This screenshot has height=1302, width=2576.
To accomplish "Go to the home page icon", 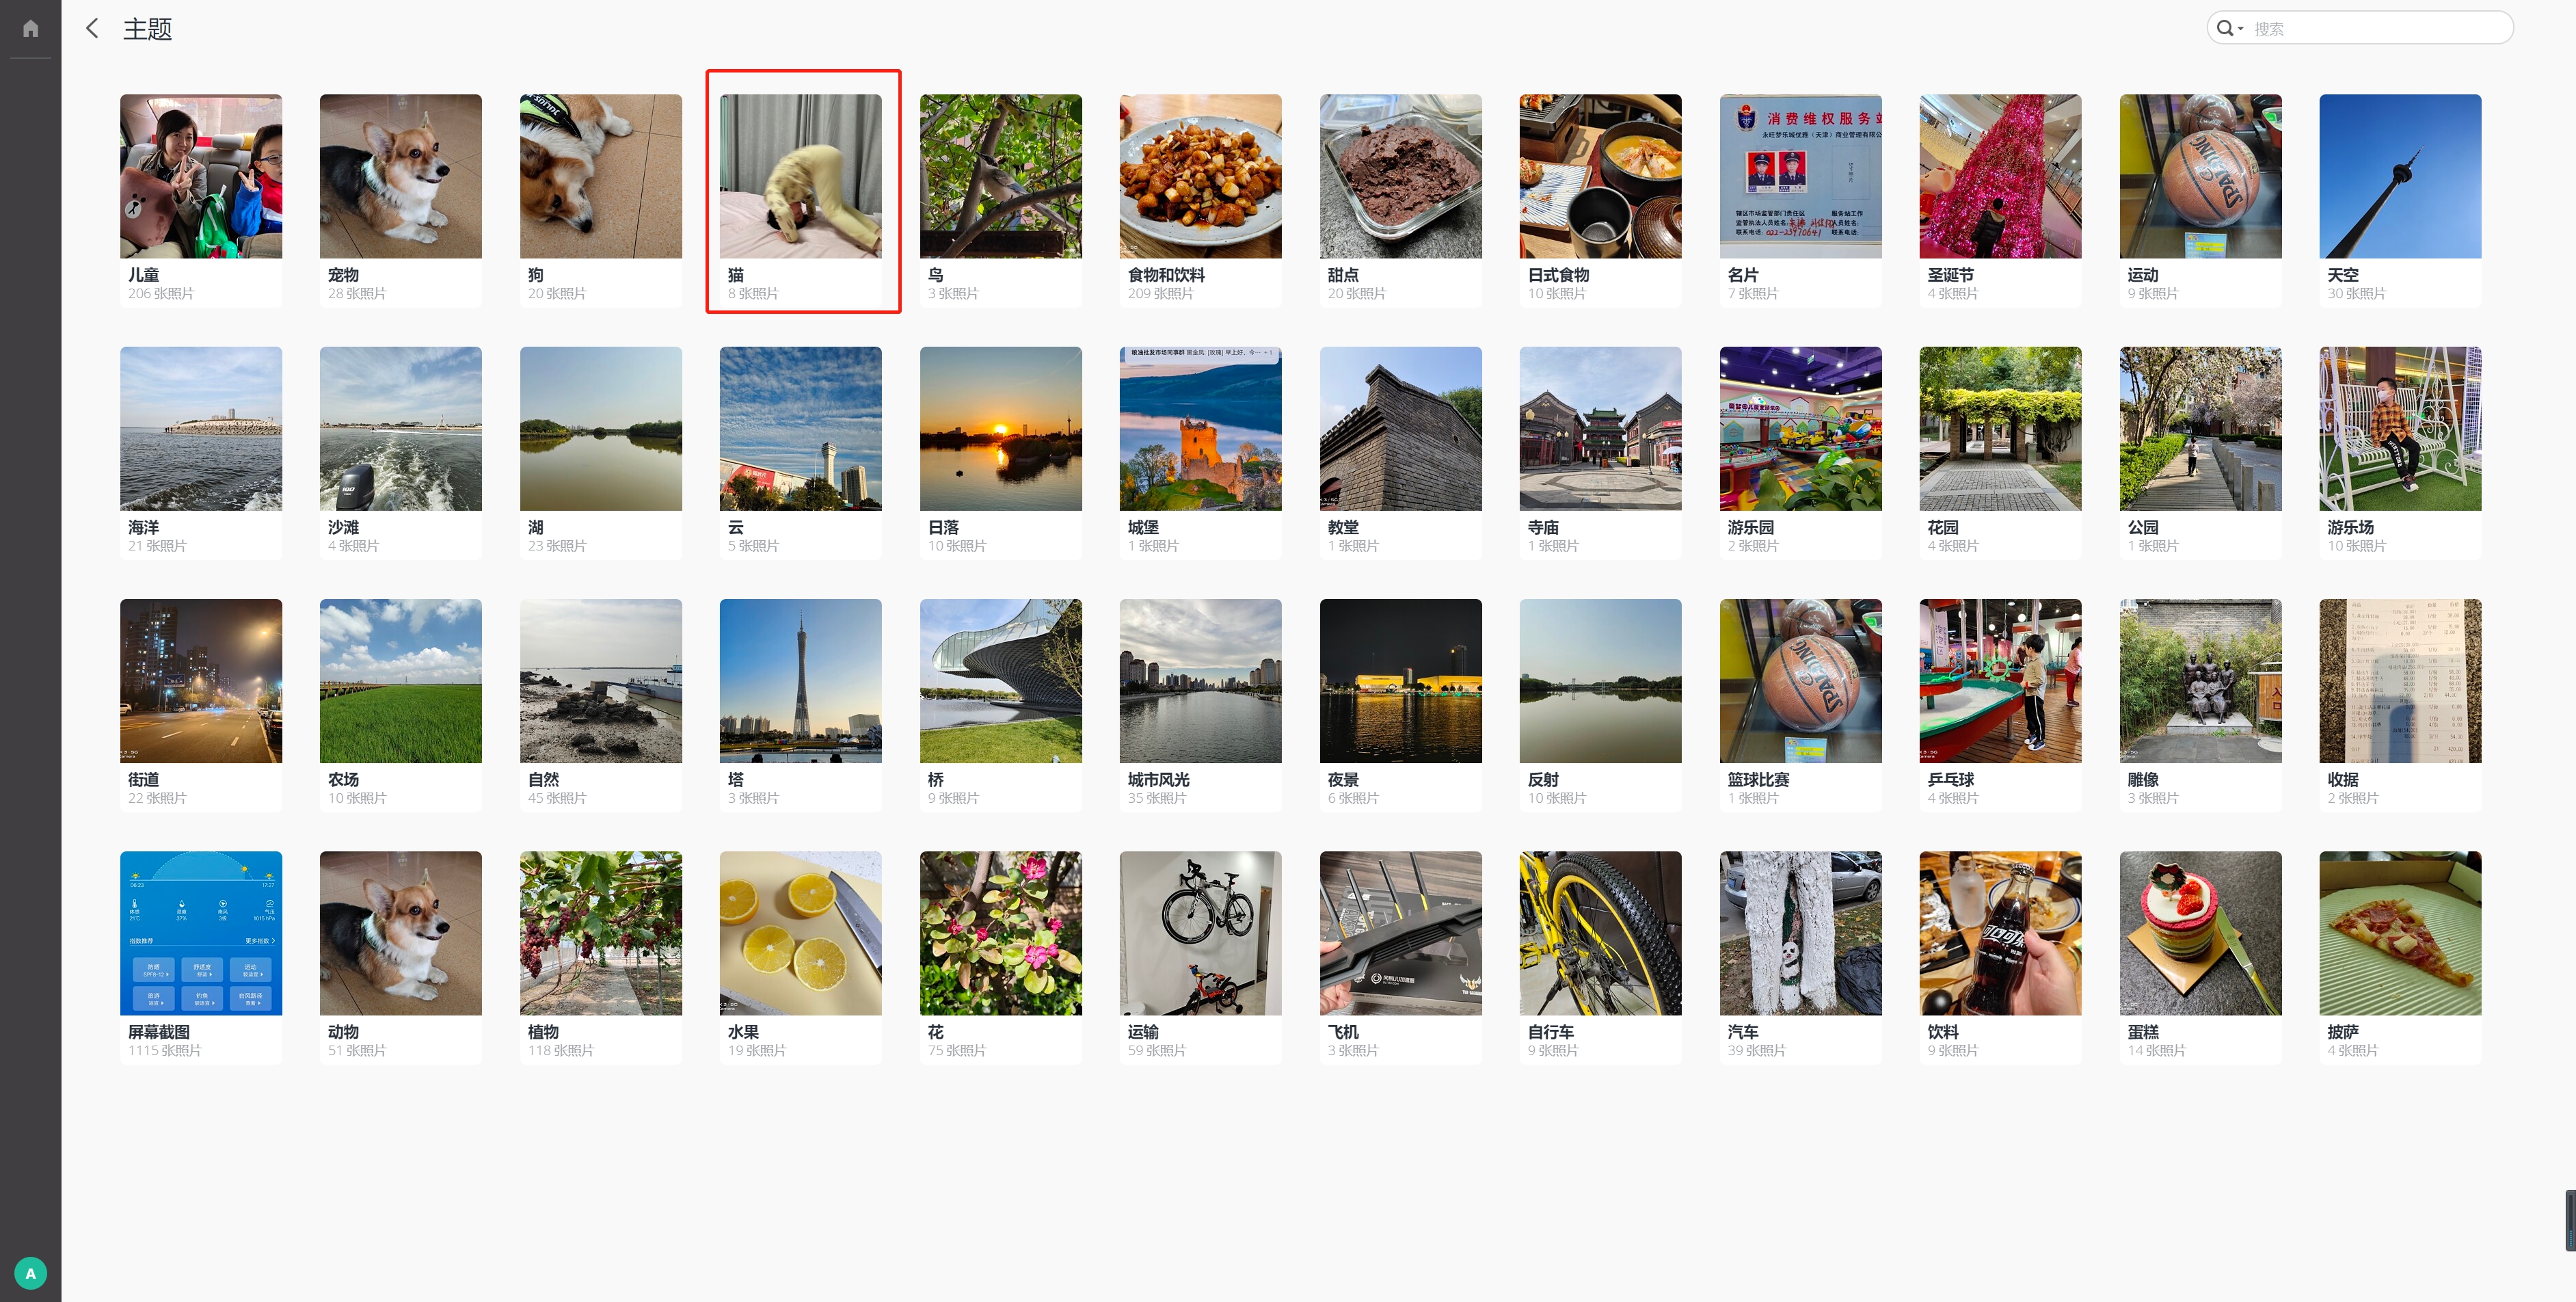I will (x=31, y=28).
